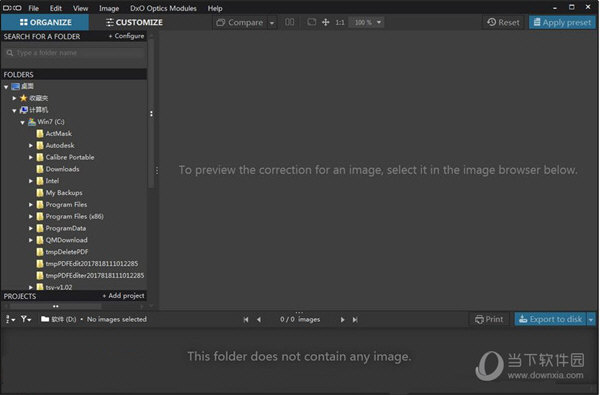
Task: Click the Add project link
Action: [123, 296]
